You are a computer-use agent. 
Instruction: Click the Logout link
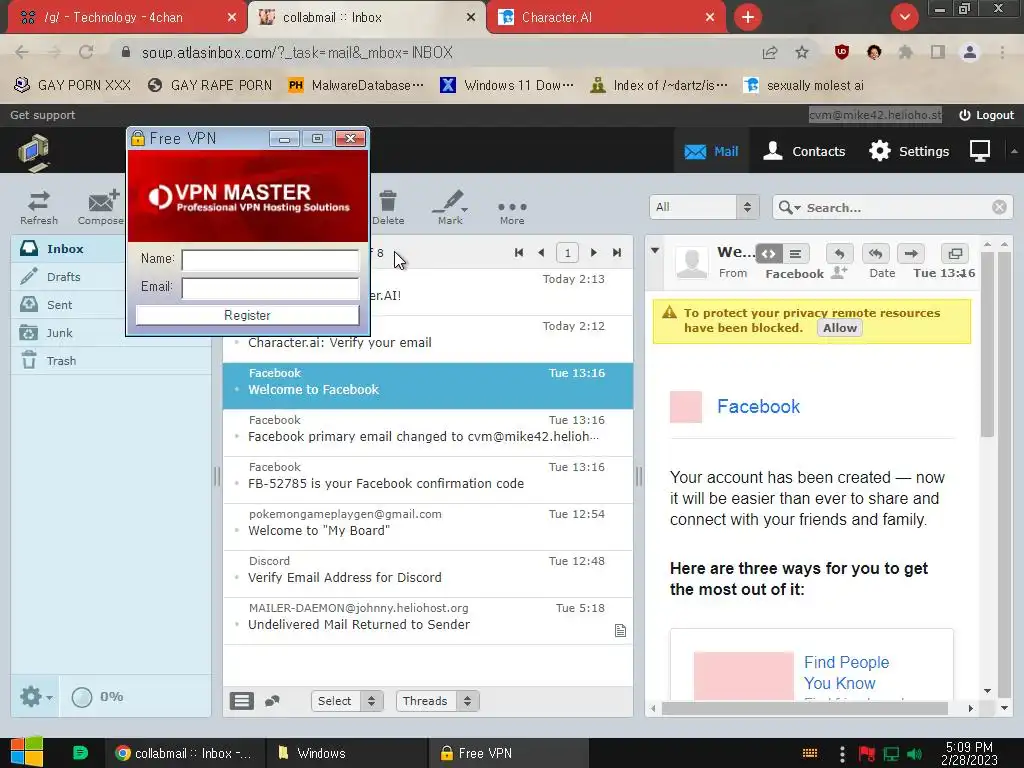[x=986, y=115]
